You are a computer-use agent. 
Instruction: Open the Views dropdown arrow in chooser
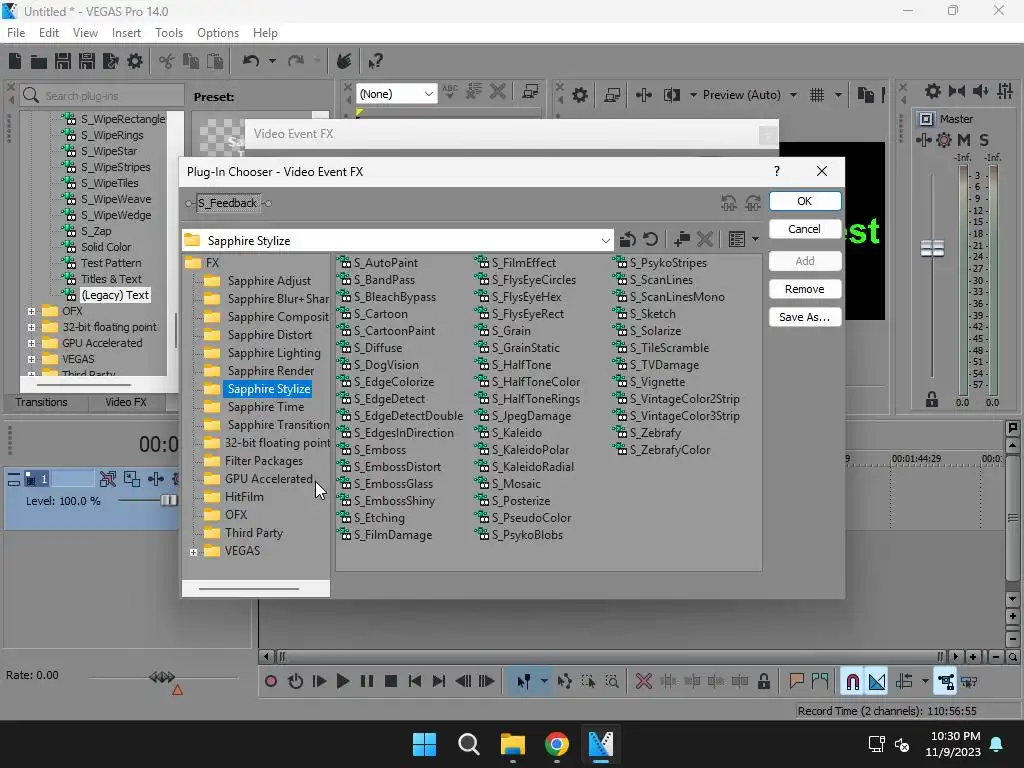click(755, 240)
